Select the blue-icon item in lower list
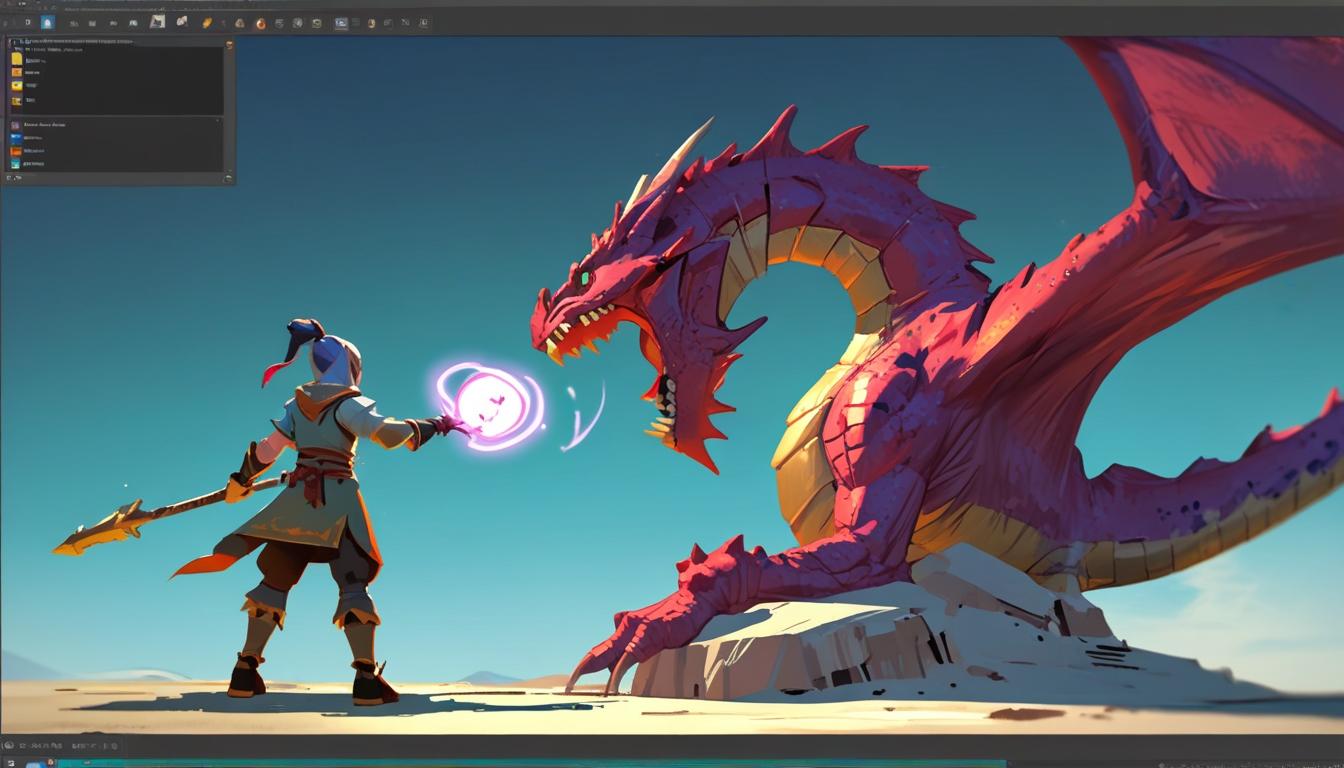 tap(16, 138)
